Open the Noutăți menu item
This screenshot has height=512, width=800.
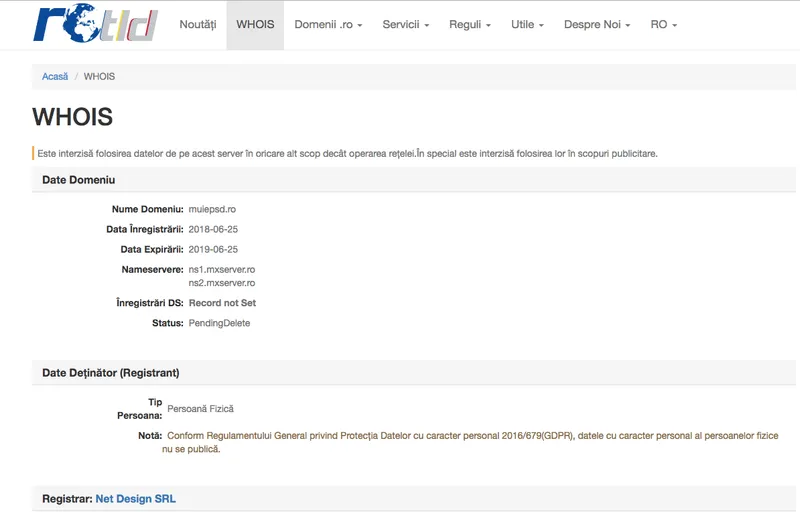tap(198, 24)
